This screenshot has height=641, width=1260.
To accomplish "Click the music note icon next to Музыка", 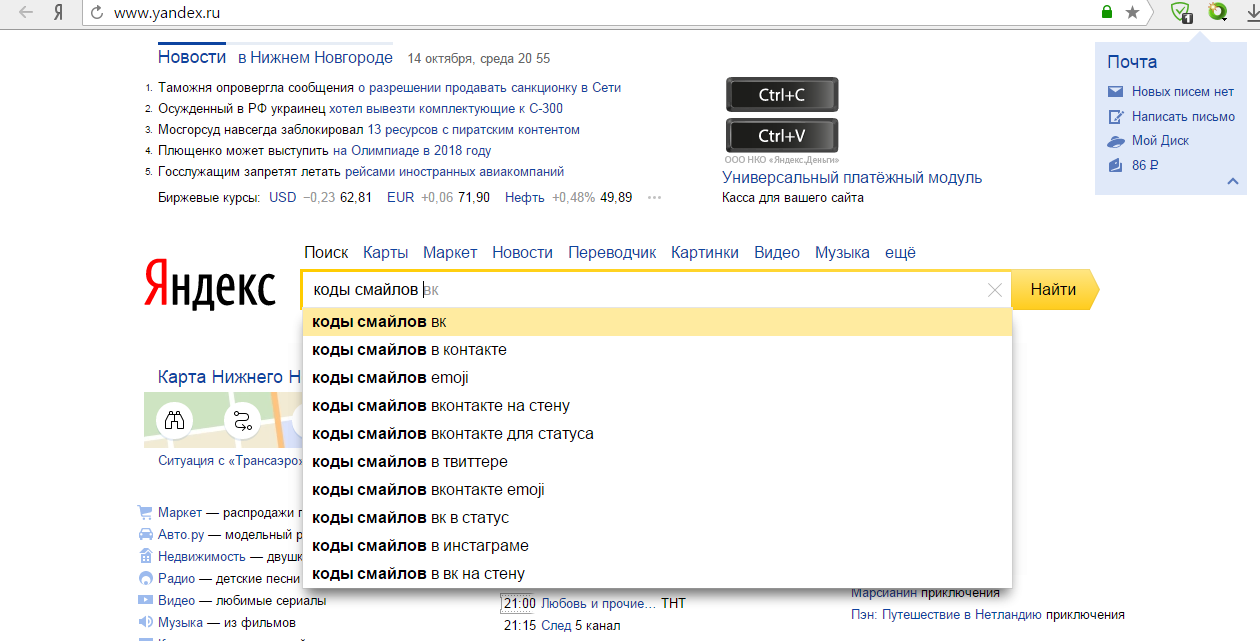I will pos(146,622).
